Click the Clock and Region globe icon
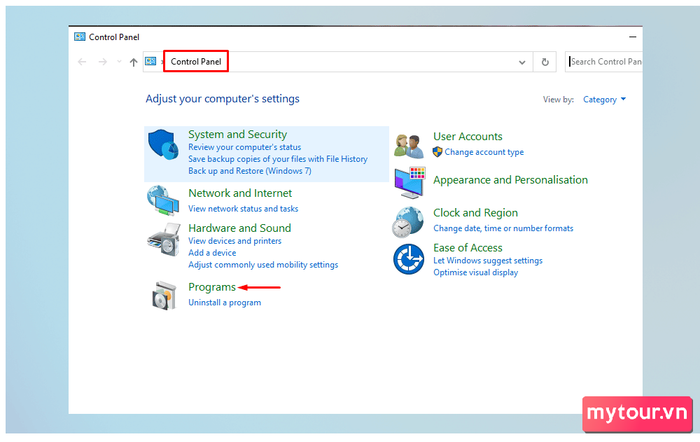This screenshot has height=442, width=700. (x=408, y=222)
